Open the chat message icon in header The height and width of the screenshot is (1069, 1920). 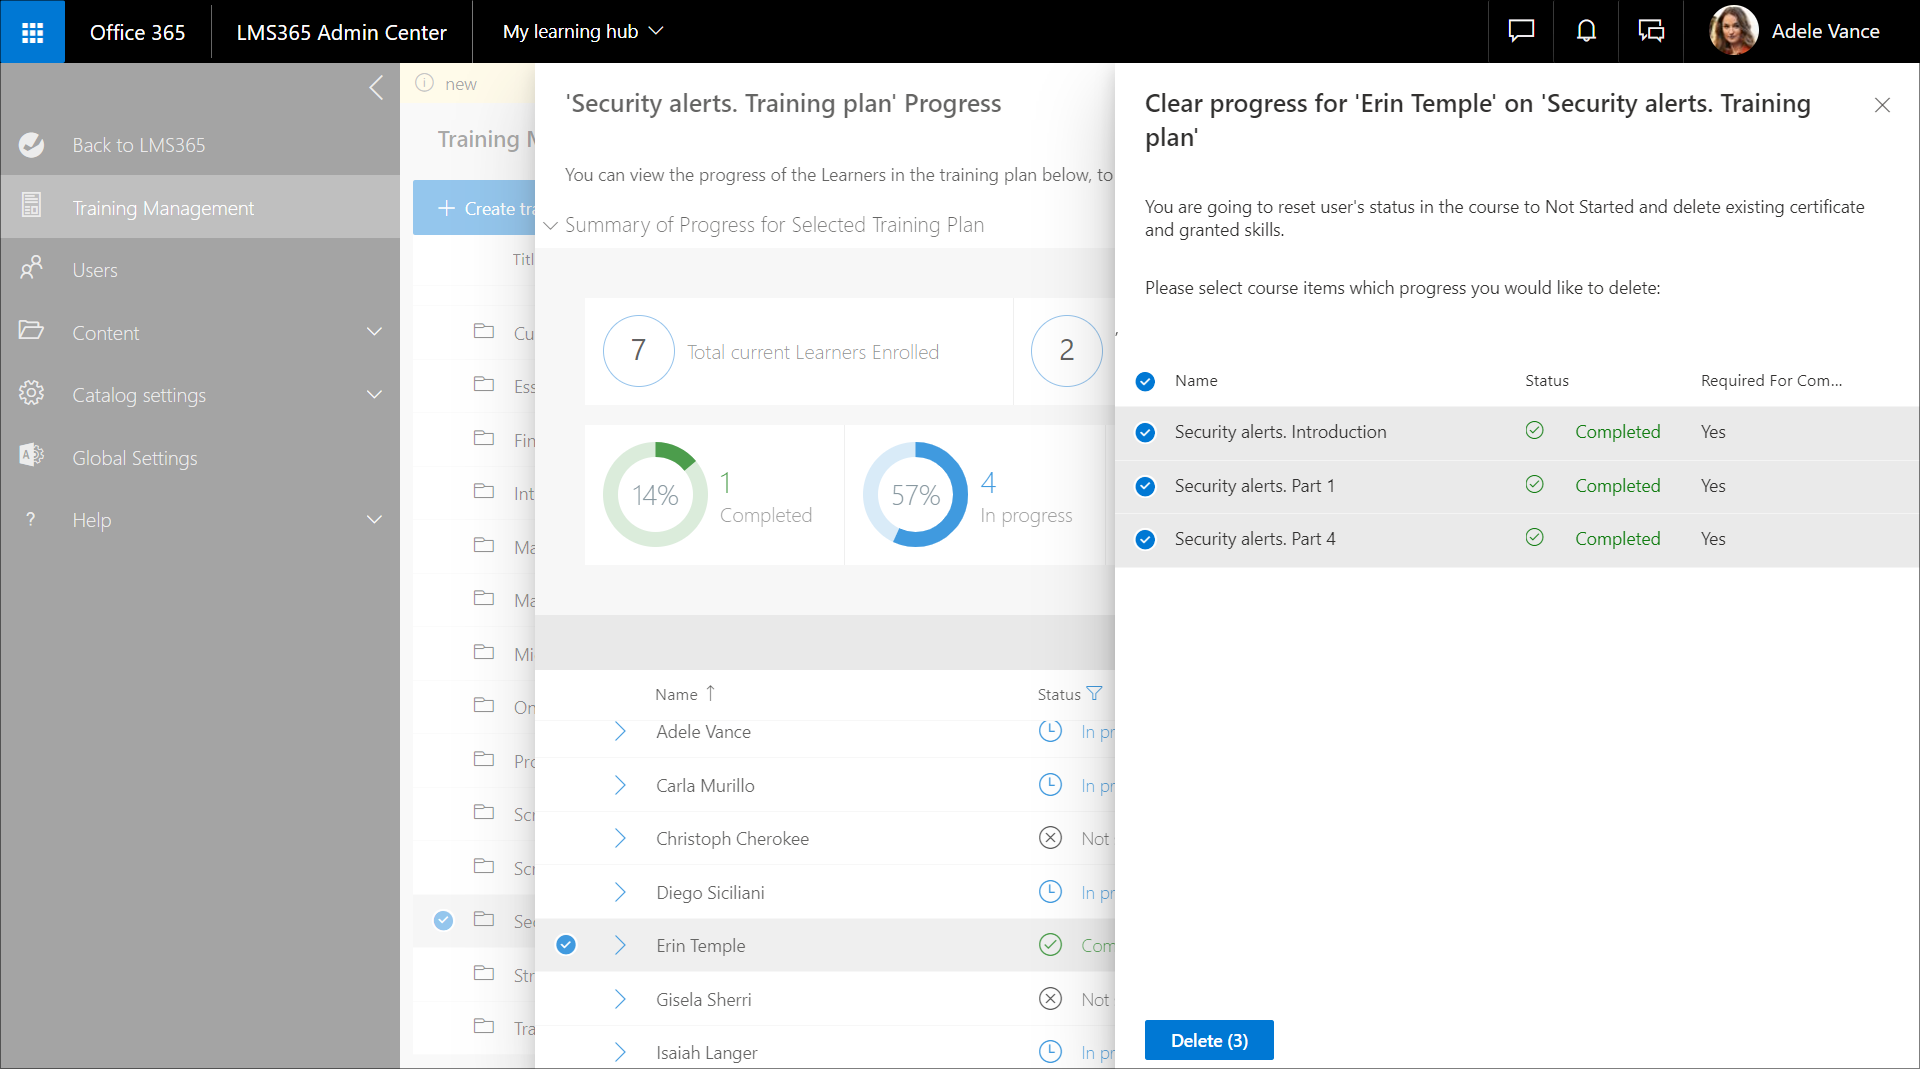(x=1520, y=32)
